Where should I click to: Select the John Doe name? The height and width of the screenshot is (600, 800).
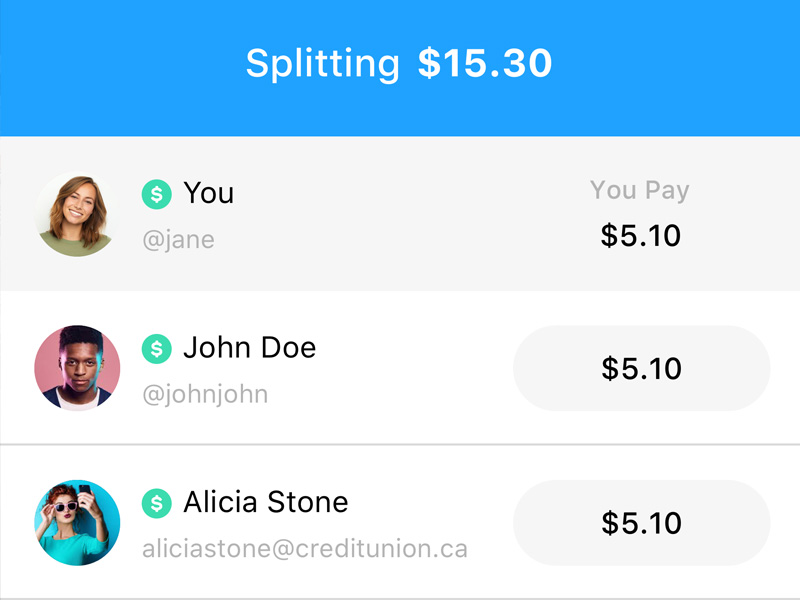pos(249,348)
